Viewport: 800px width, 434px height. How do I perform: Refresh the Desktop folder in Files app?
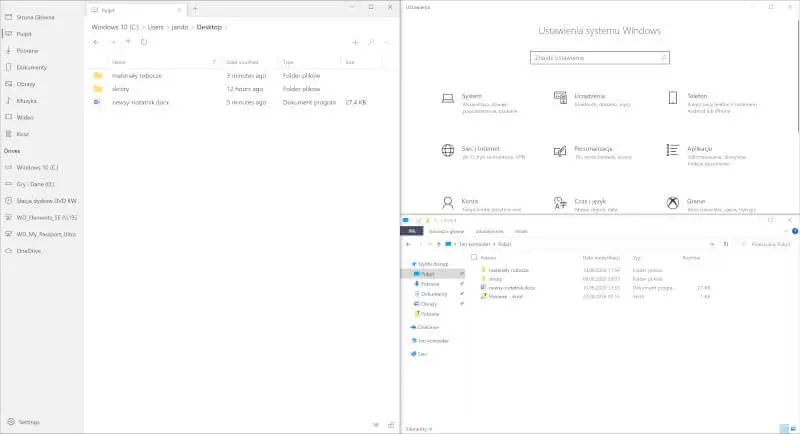tap(144, 42)
